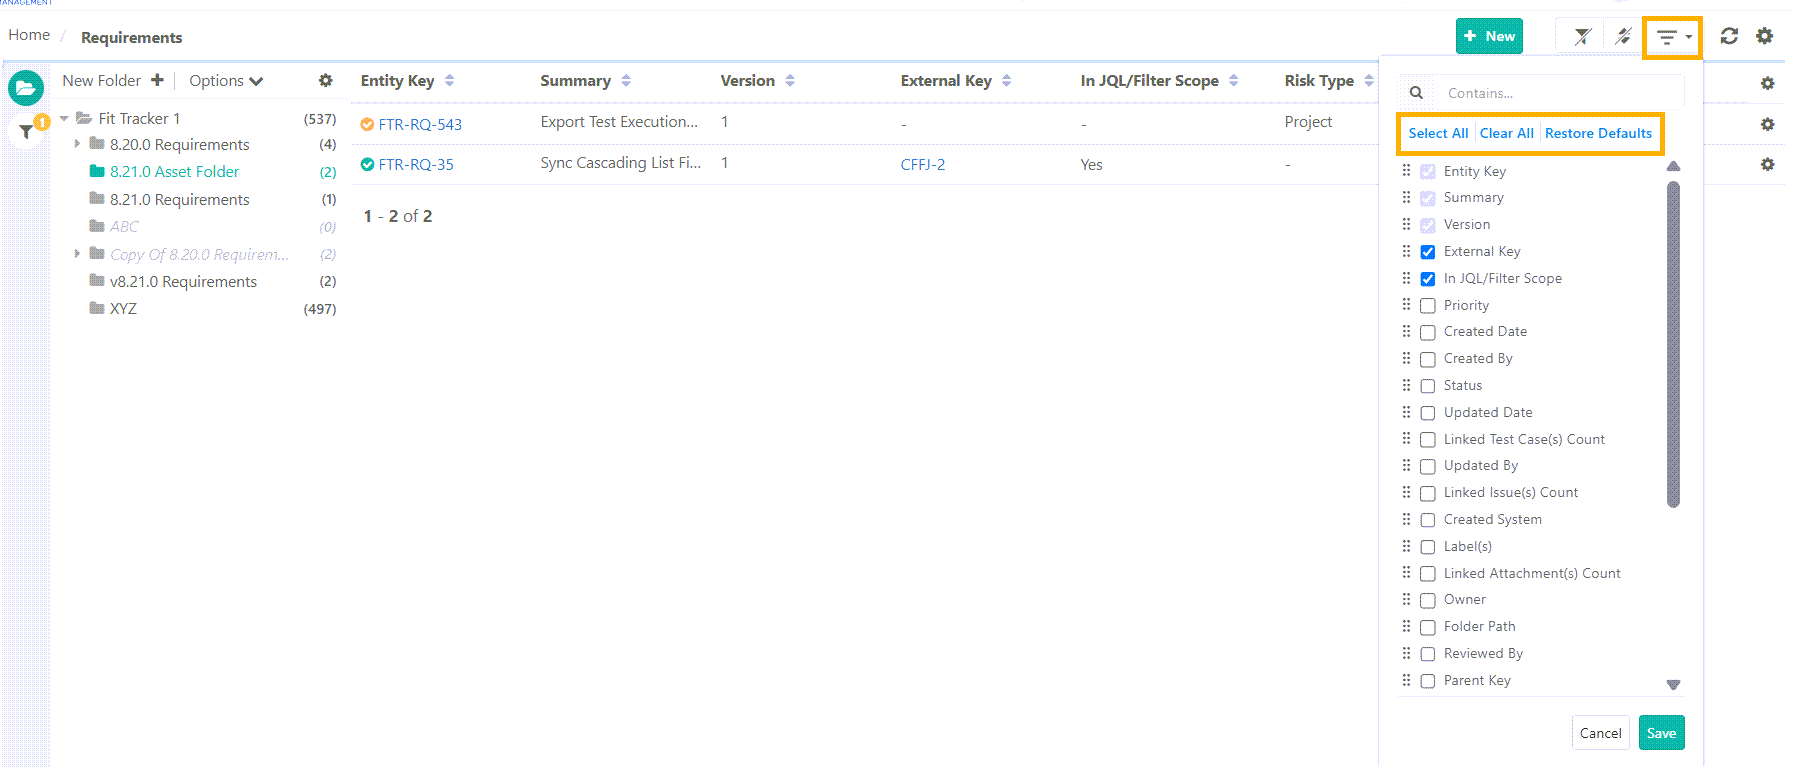The height and width of the screenshot is (768, 1793).
Task: Check the Owner checkbox
Action: tap(1428, 600)
